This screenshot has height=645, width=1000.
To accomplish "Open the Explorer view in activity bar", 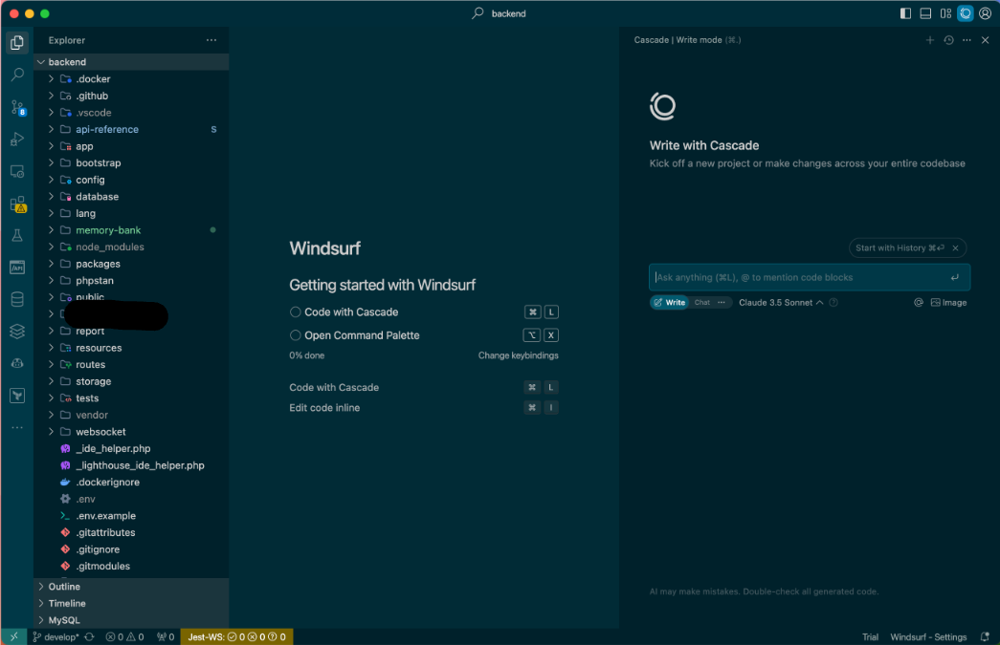I will (17, 43).
